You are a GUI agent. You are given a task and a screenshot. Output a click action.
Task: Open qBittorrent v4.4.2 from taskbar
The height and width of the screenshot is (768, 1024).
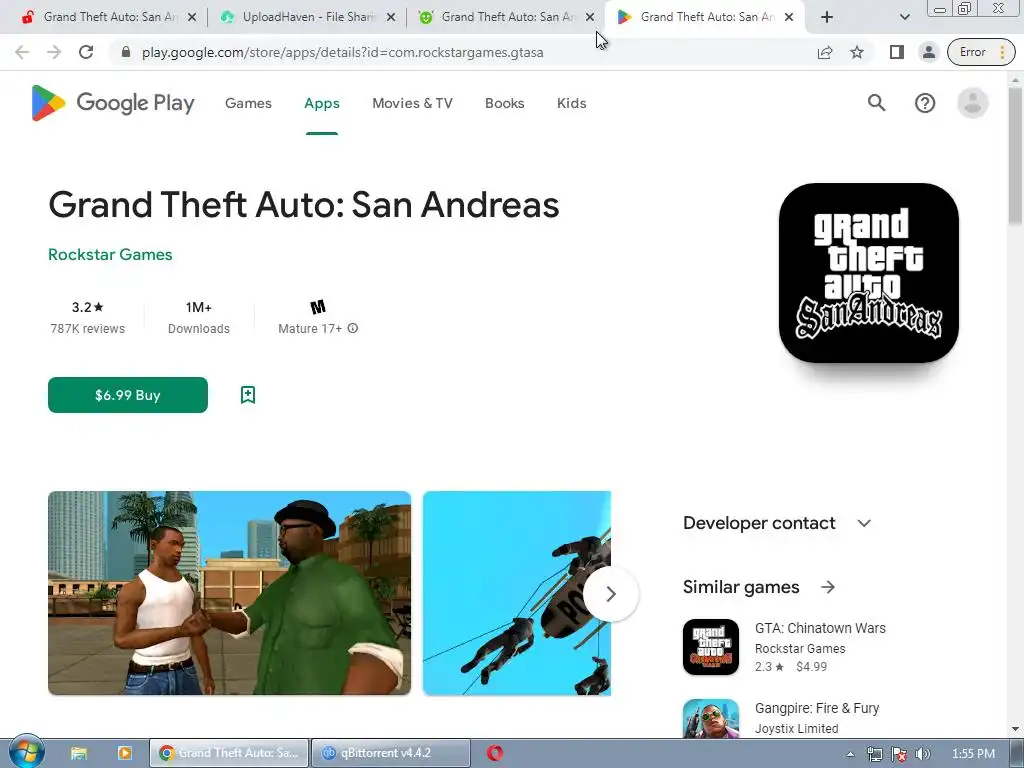(391, 753)
